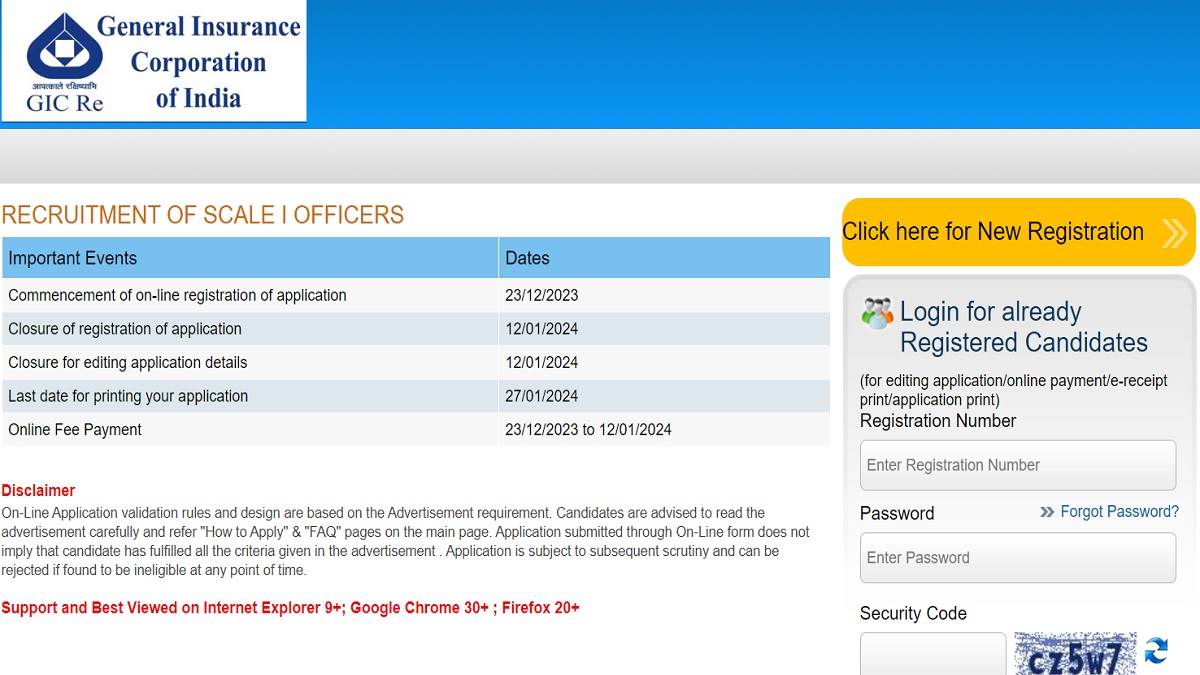Open the New Registration button text
The width and height of the screenshot is (1200, 675).
pyautogui.click(x=993, y=232)
